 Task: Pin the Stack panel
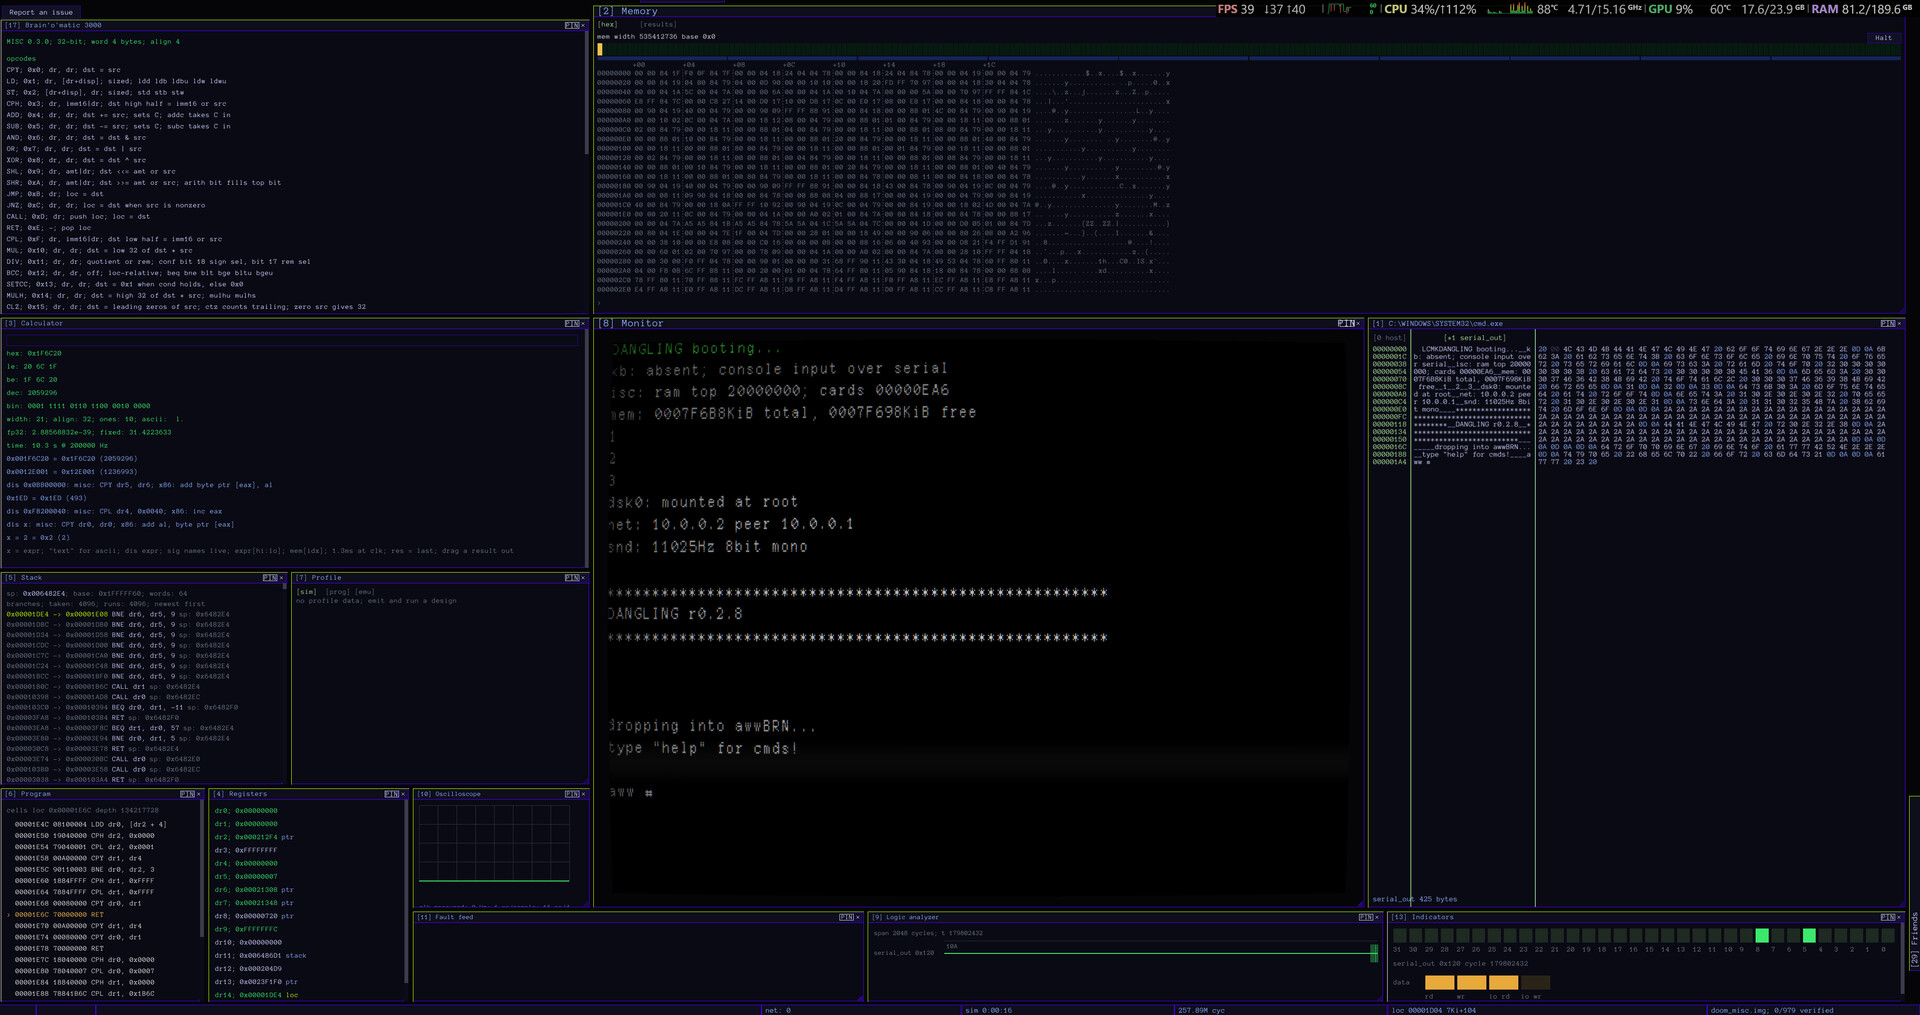[269, 577]
